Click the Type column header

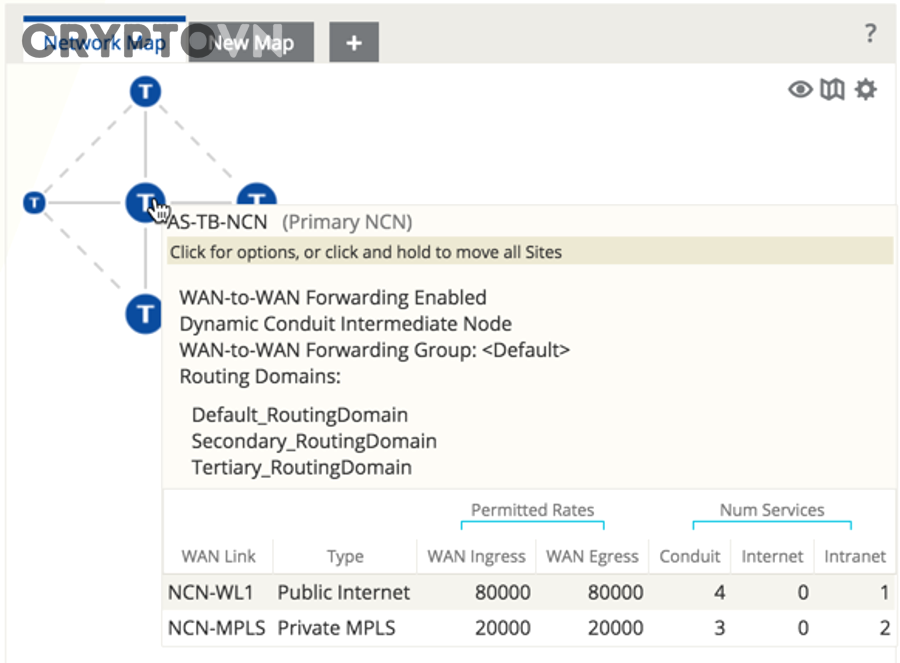tap(345, 557)
